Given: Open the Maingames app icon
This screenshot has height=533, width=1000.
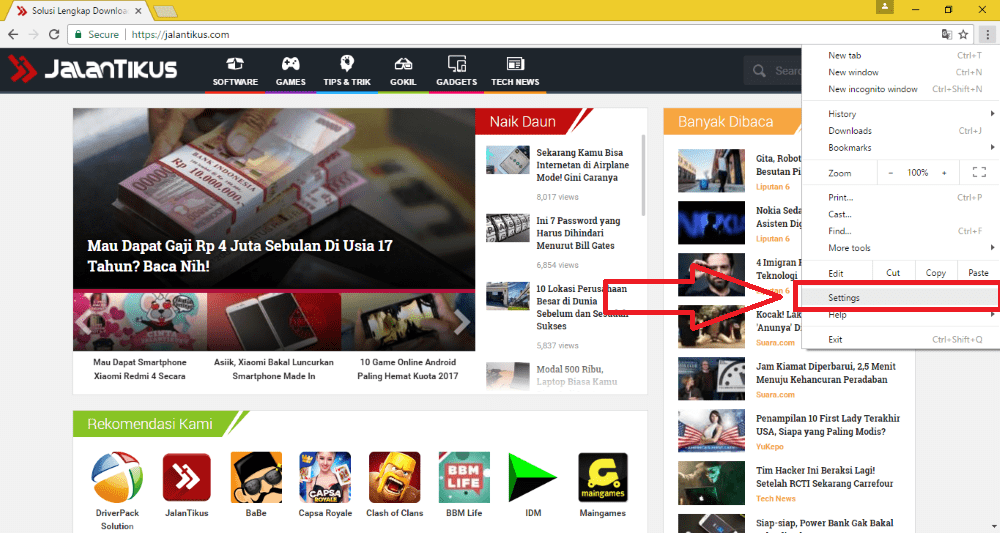Looking at the screenshot, I should 603,477.
